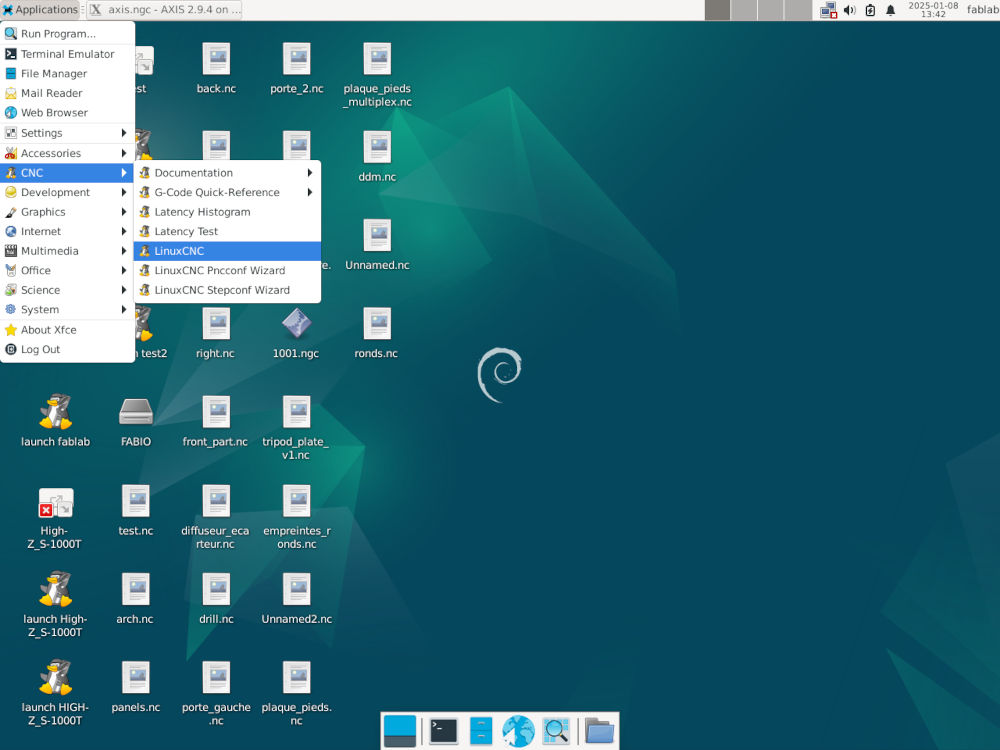1000x750 pixels.
Task: Expand the System submenu
Action: pyautogui.click(x=67, y=310)
